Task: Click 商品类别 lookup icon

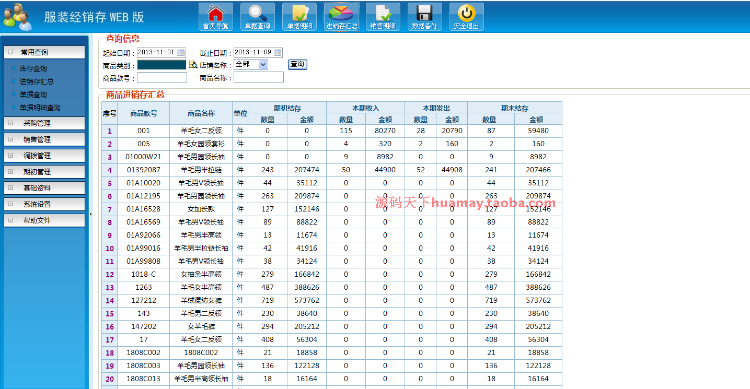Action: click(x=193, y=65)
